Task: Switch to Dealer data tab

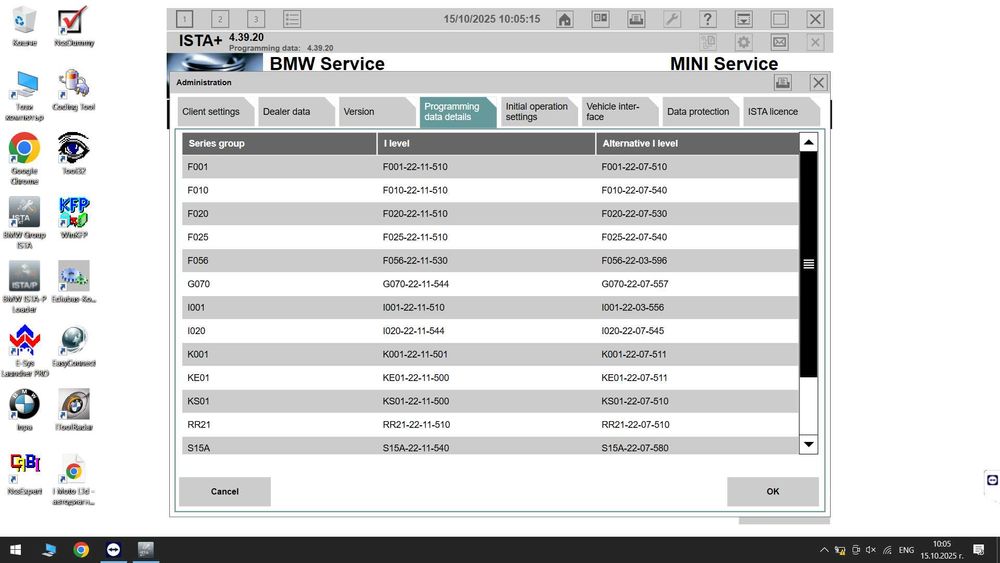Action: point(297,112)
